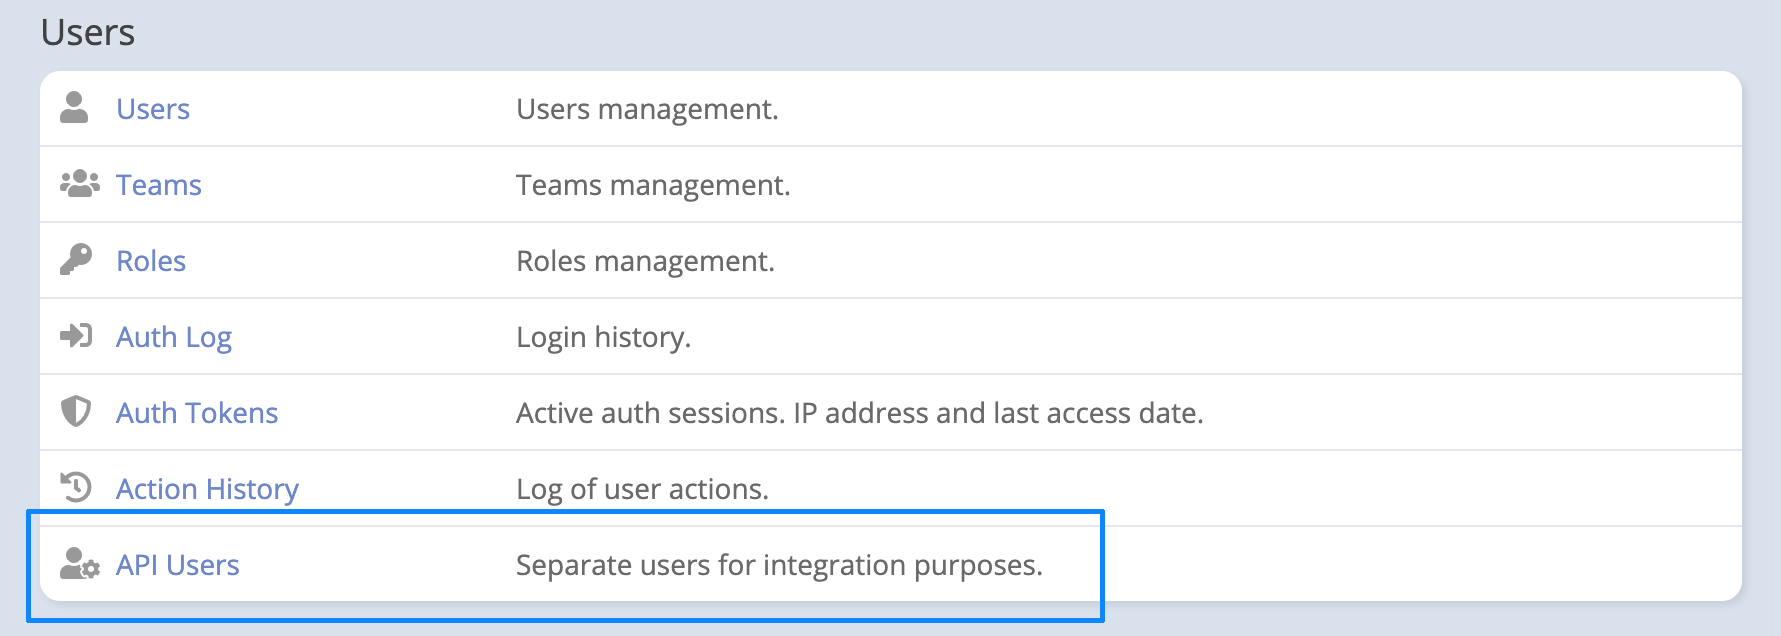
Task: Click the 'Log of user actions.' description
Action: [642, 489]
